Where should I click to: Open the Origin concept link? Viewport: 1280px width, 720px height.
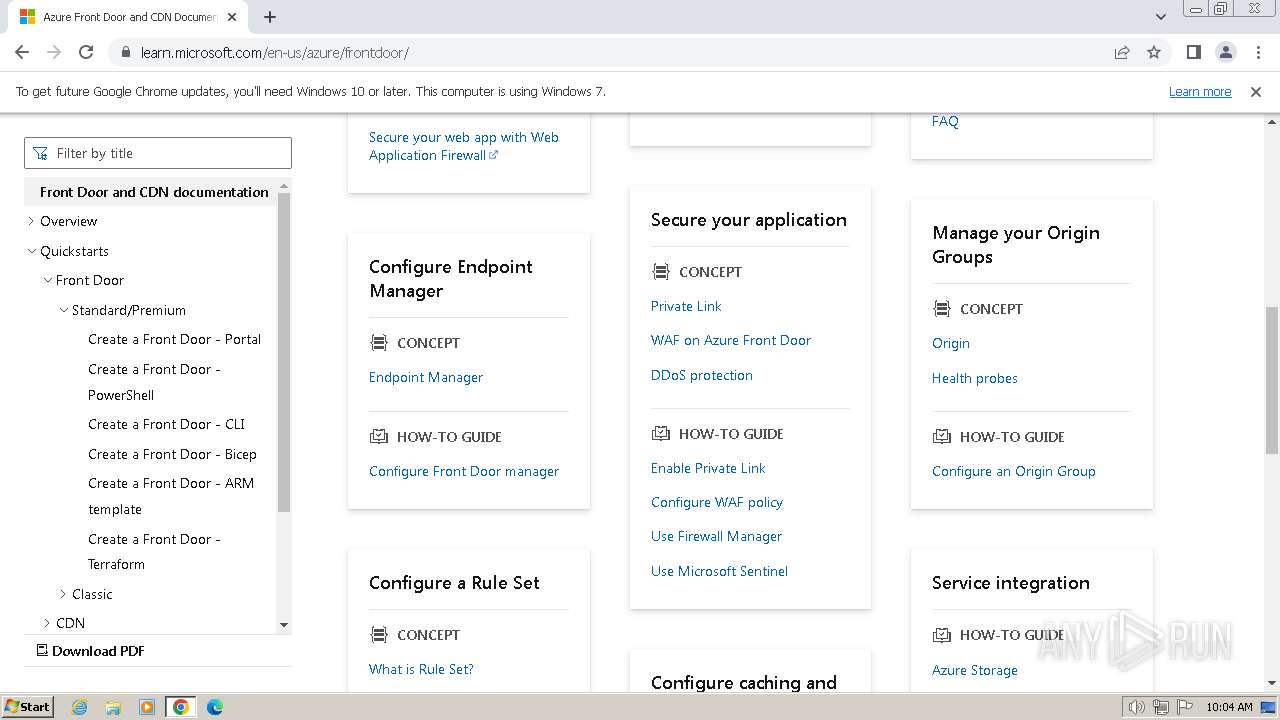click(x=951, y=343)
